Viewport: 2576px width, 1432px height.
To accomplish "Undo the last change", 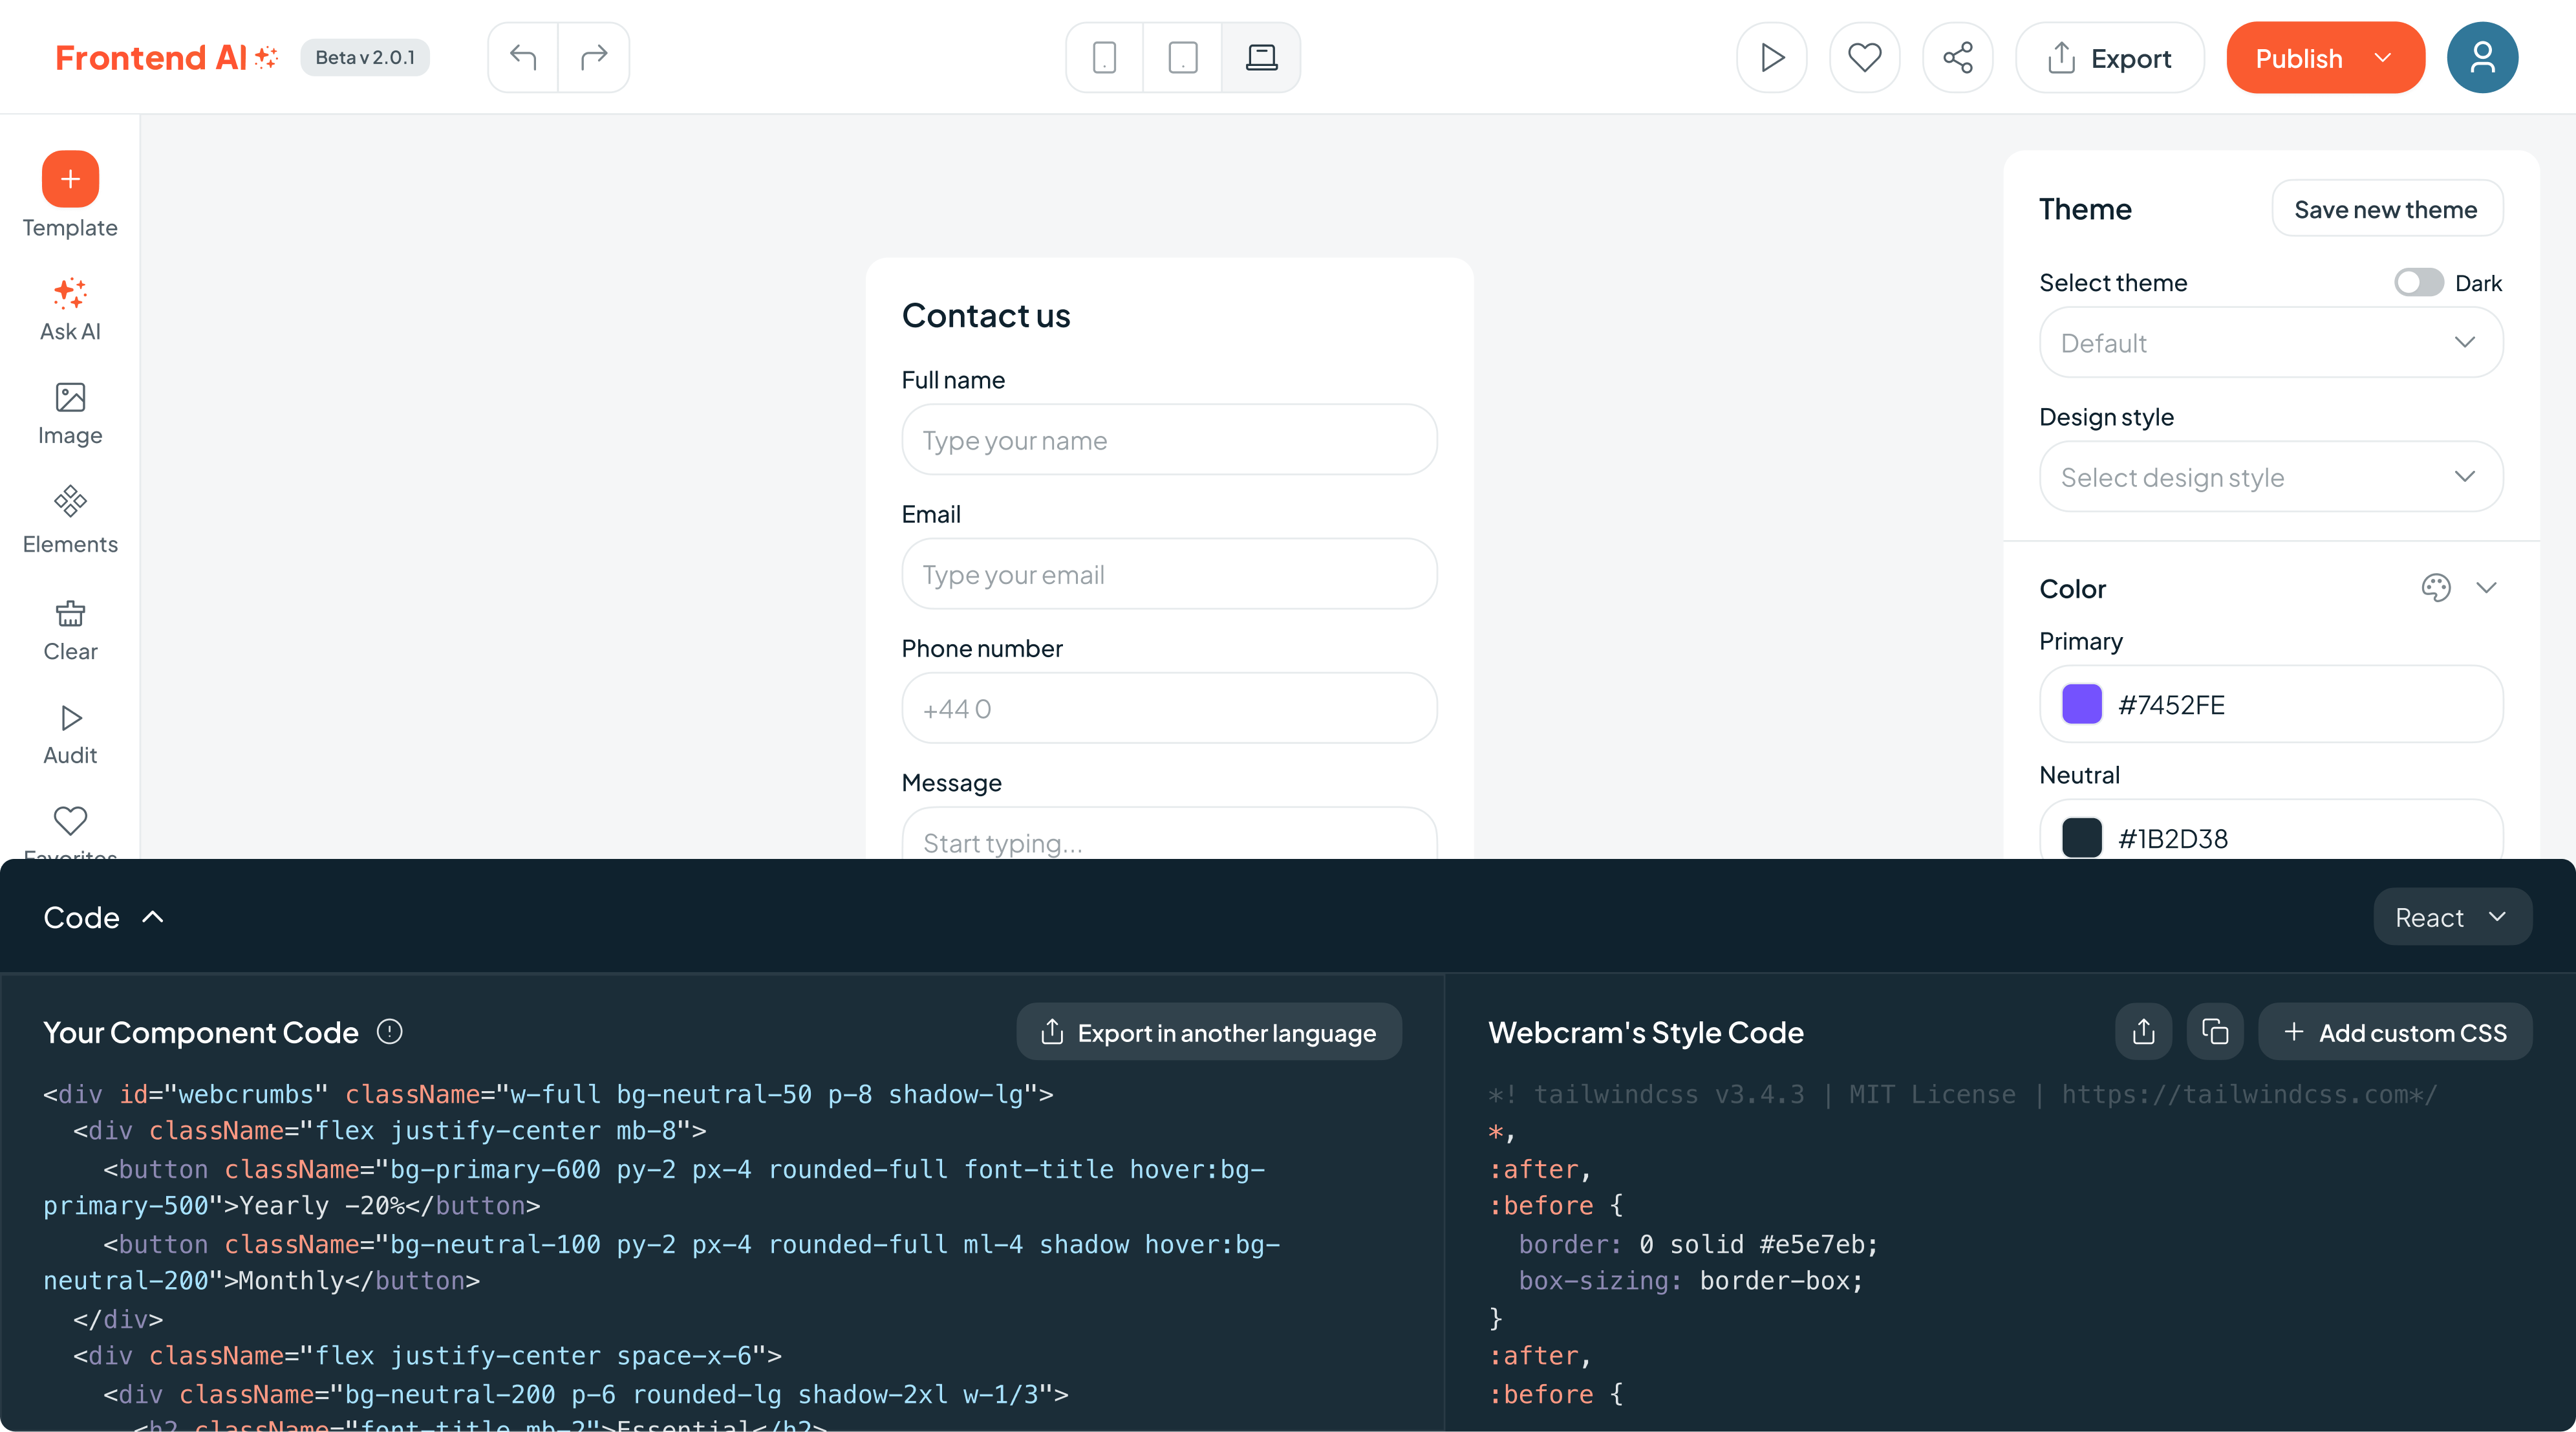I will tap(523, 57).
